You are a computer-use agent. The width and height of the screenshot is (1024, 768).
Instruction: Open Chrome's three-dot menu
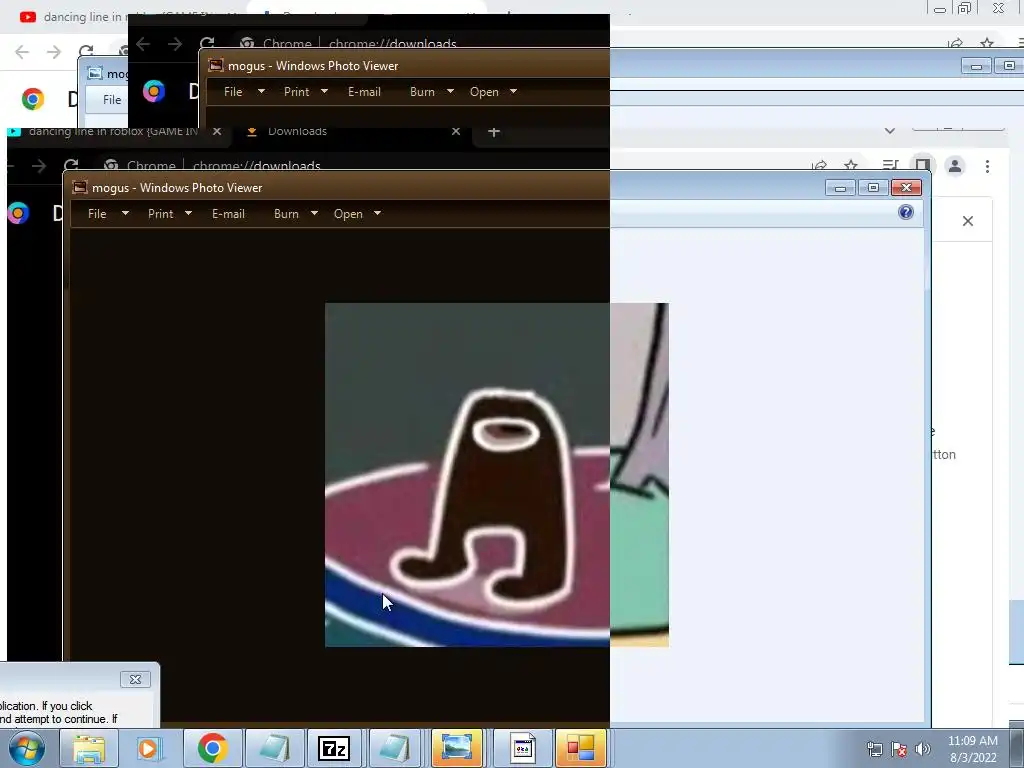click(x=987, y=166)
